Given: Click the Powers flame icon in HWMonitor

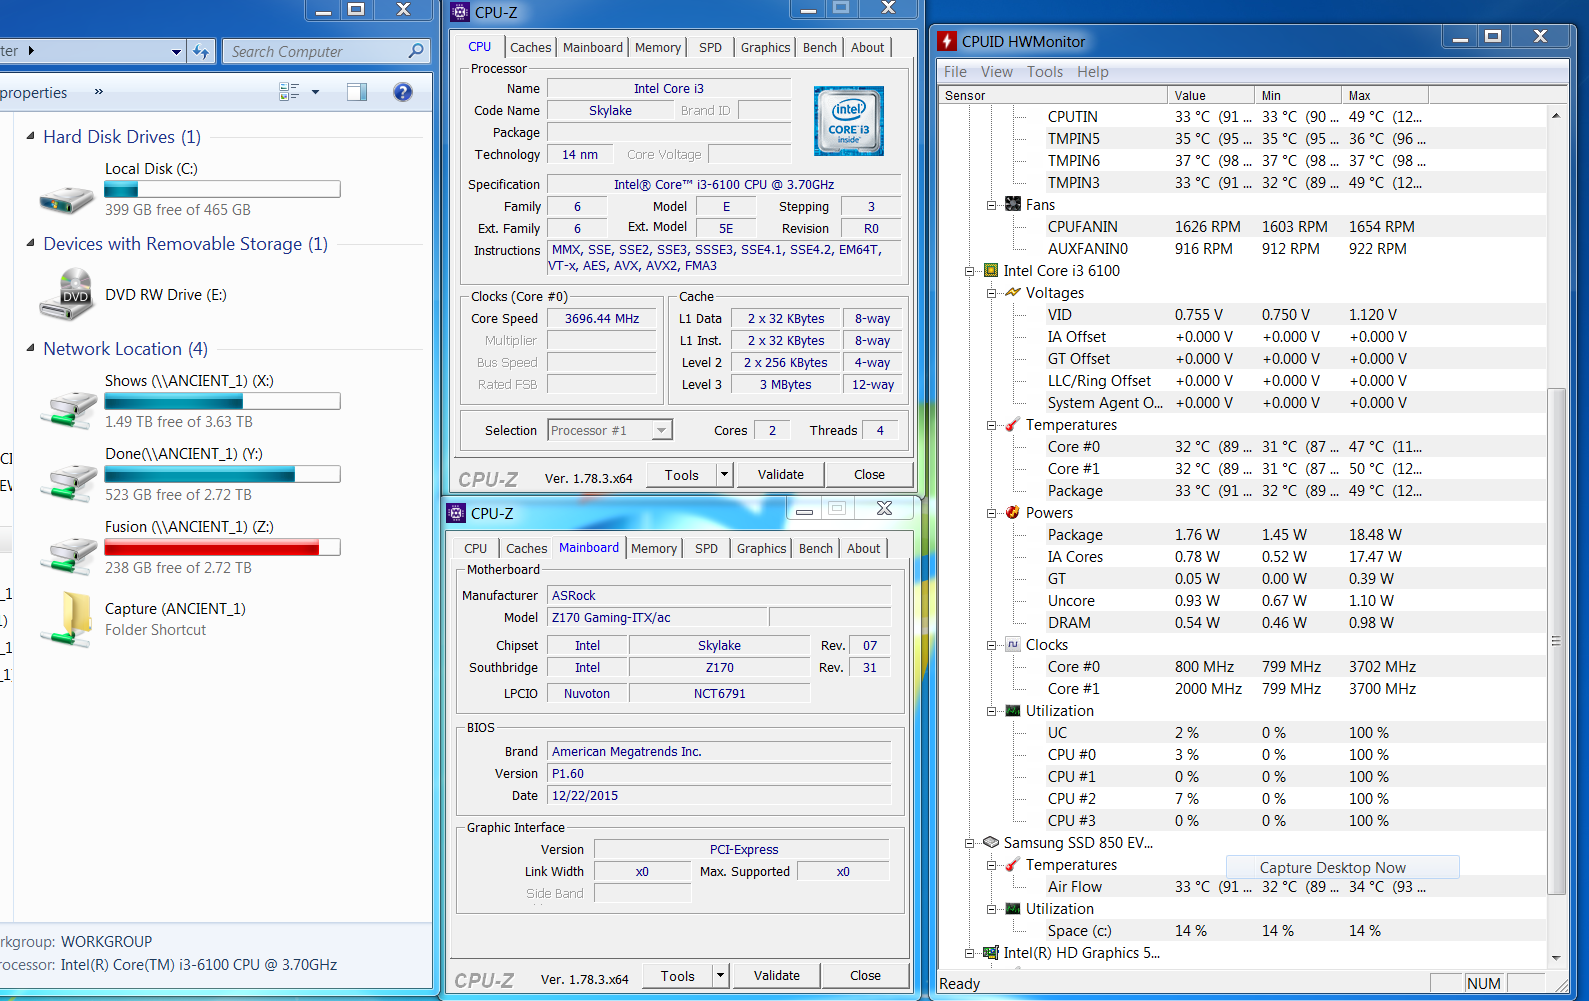Looking at the screenshot, I should 1013,513.
